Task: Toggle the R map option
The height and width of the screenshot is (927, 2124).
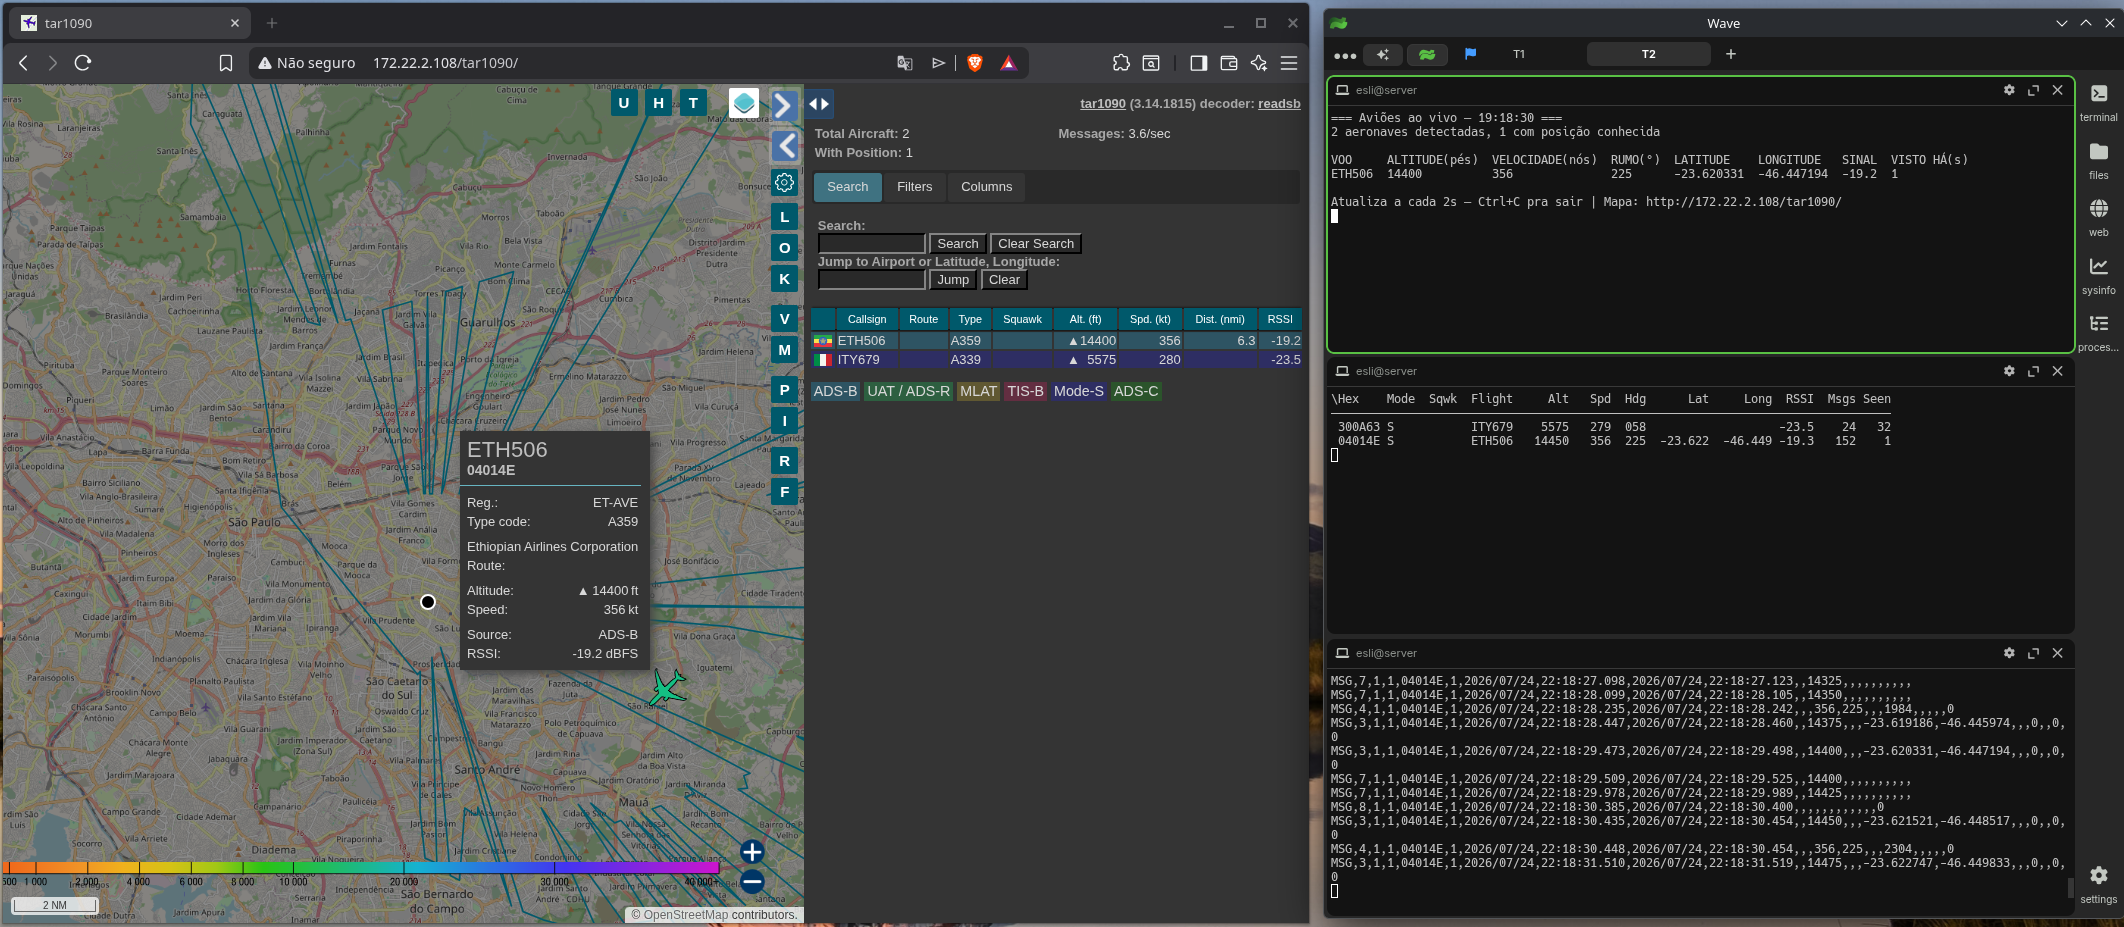Action: pyautogui.click(x=785, y=461)
